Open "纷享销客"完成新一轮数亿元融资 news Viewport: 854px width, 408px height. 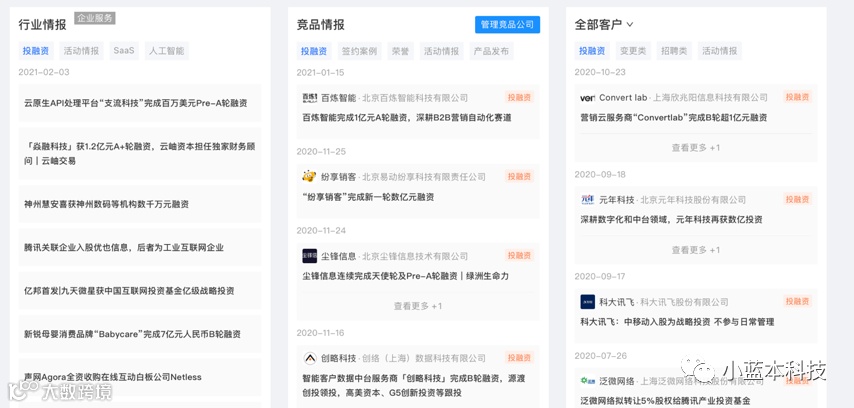coord(368,197)
